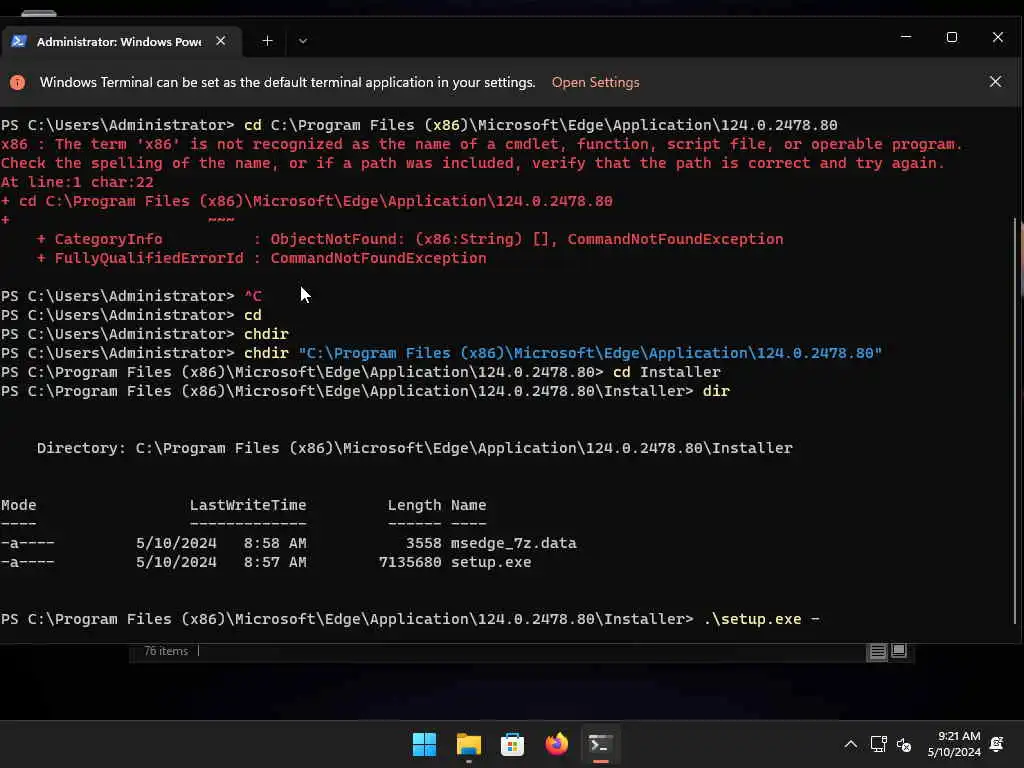Click the LastWriteTime column header

(x=248, y=505)
